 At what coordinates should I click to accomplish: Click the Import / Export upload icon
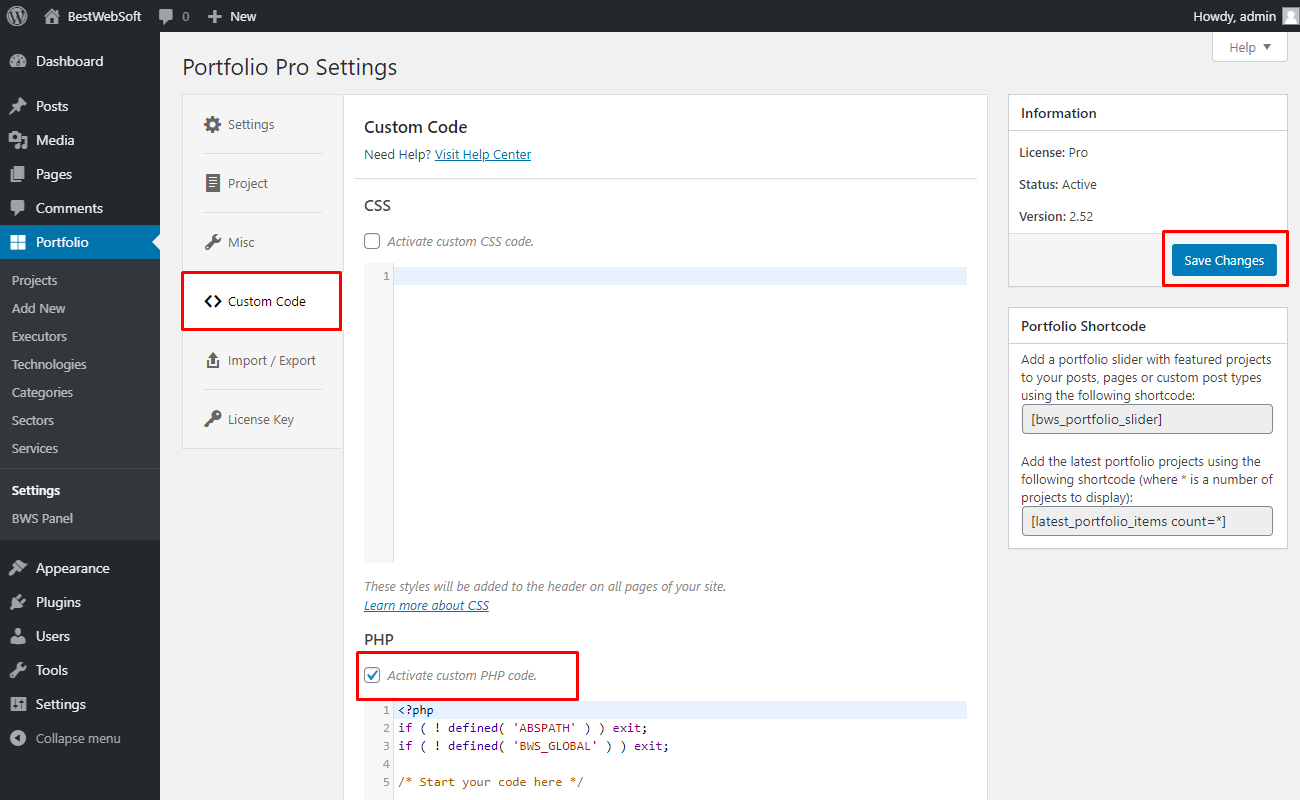tap(212, 360)
